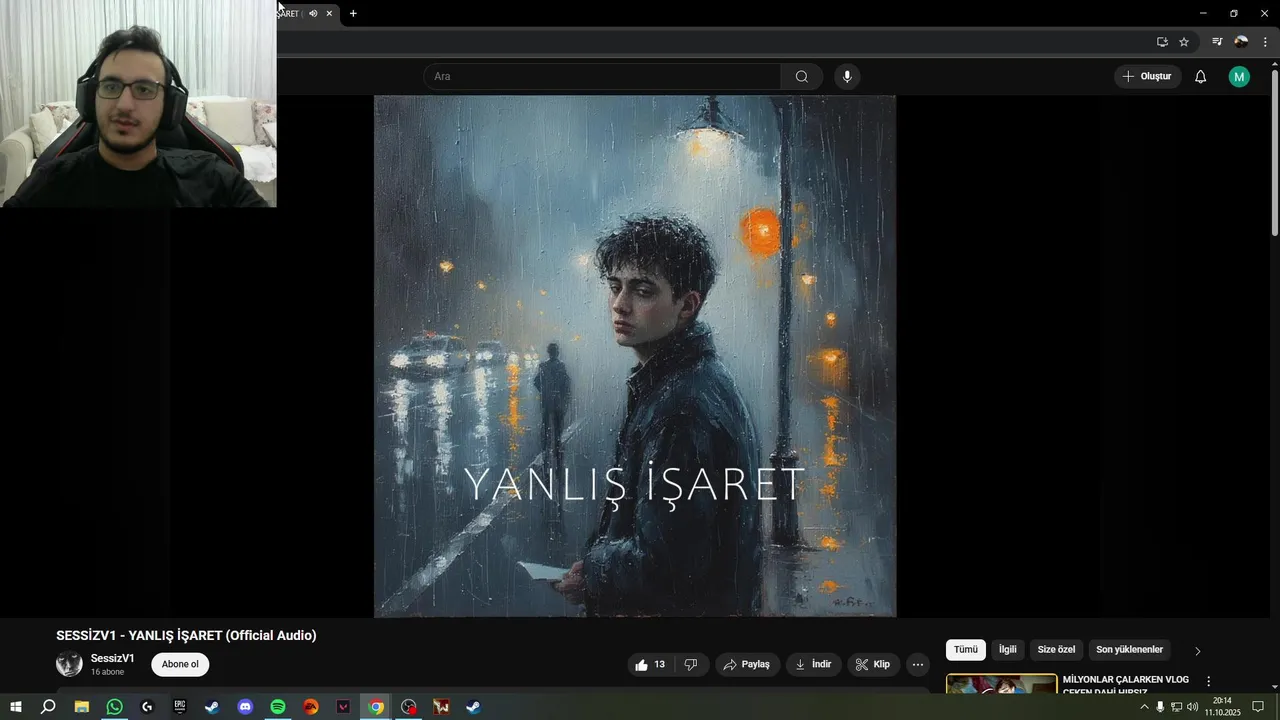Image resolution: width=1280 pixels, height=720 pixels.
Task: Click the Paylaş share button
Action: (x=747, y=664)
